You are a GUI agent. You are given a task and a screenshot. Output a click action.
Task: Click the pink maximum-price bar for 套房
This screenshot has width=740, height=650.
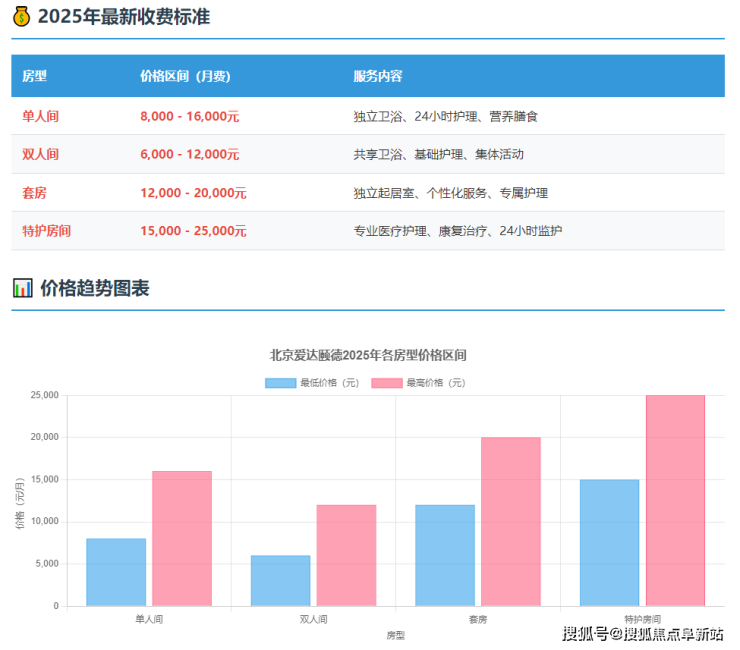pyautogui.click(x=510, y=521)
